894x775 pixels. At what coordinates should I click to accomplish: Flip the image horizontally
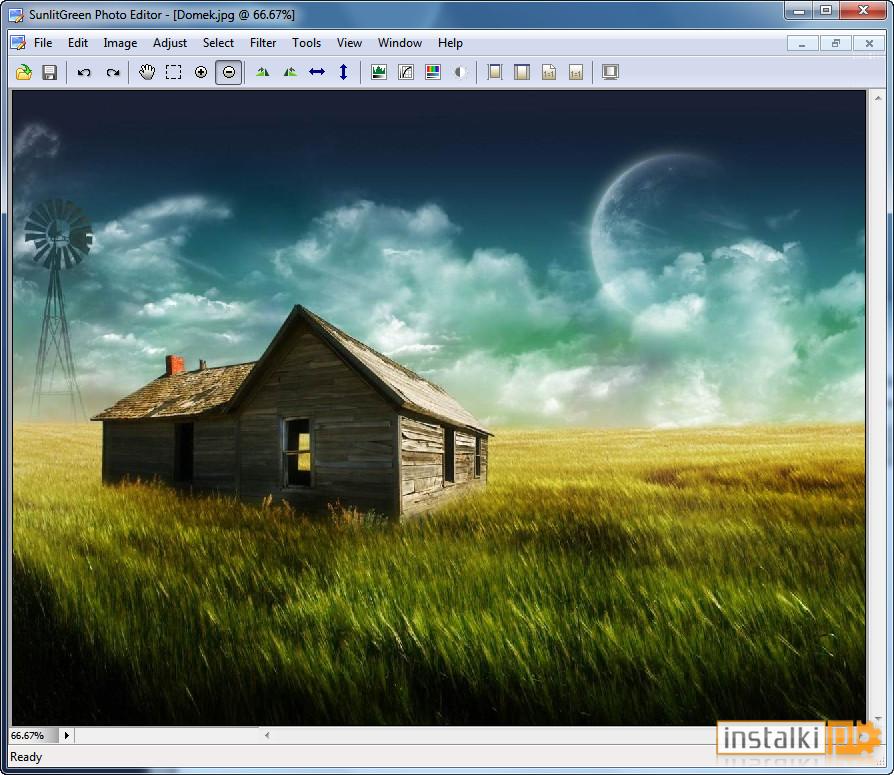click(x=317, y=72)
